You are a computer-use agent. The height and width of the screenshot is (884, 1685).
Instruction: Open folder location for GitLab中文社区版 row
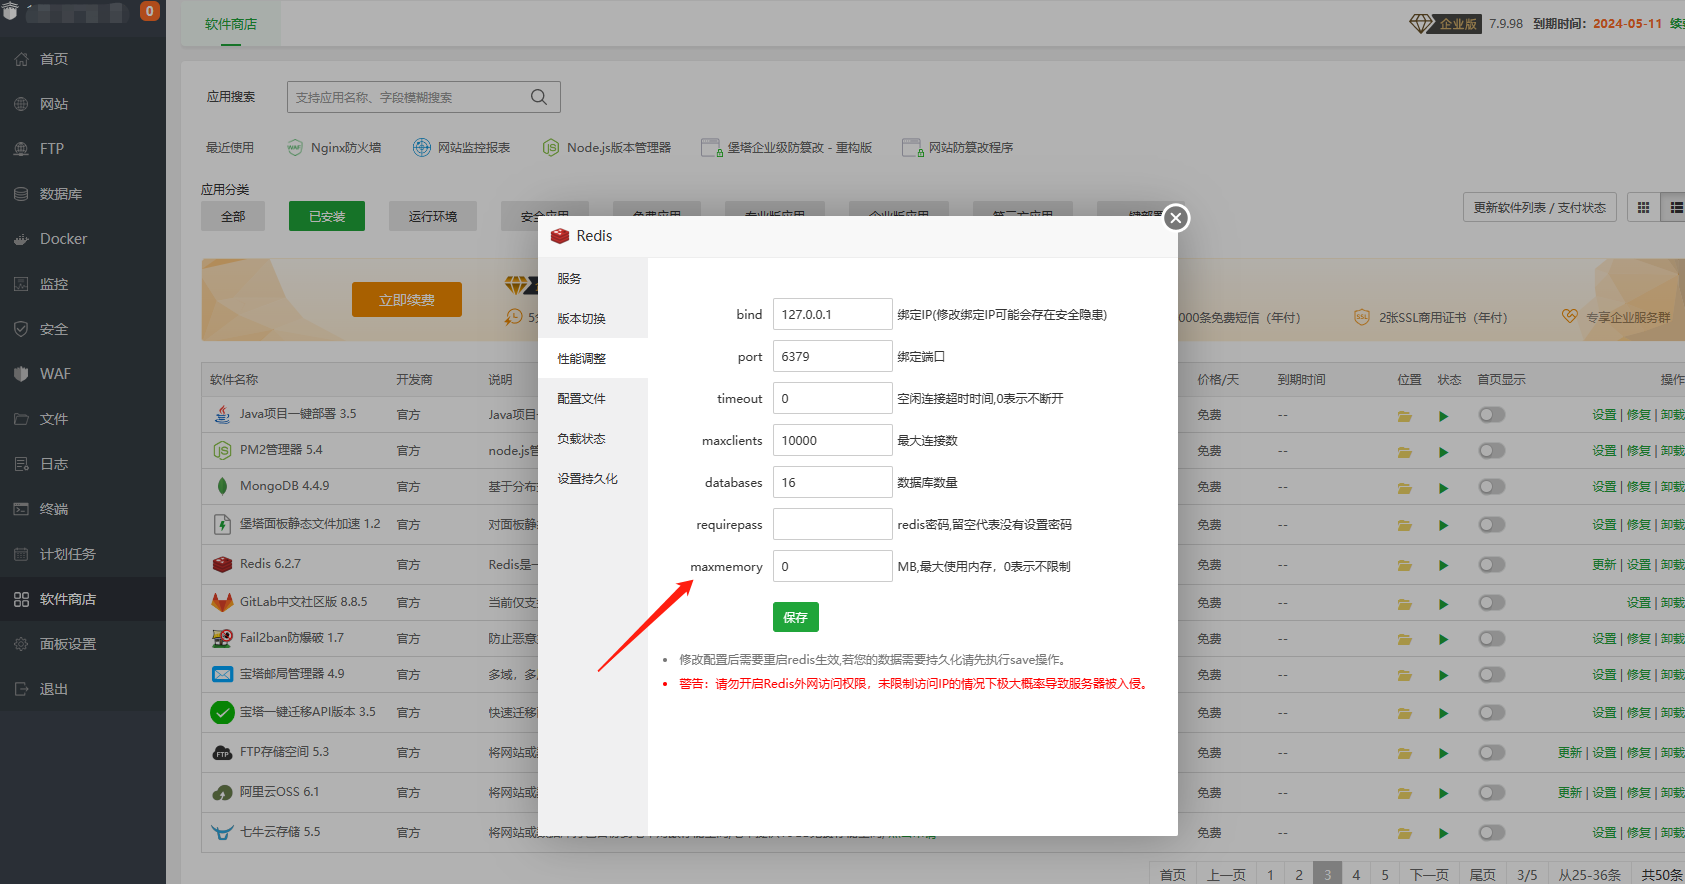1405,604
